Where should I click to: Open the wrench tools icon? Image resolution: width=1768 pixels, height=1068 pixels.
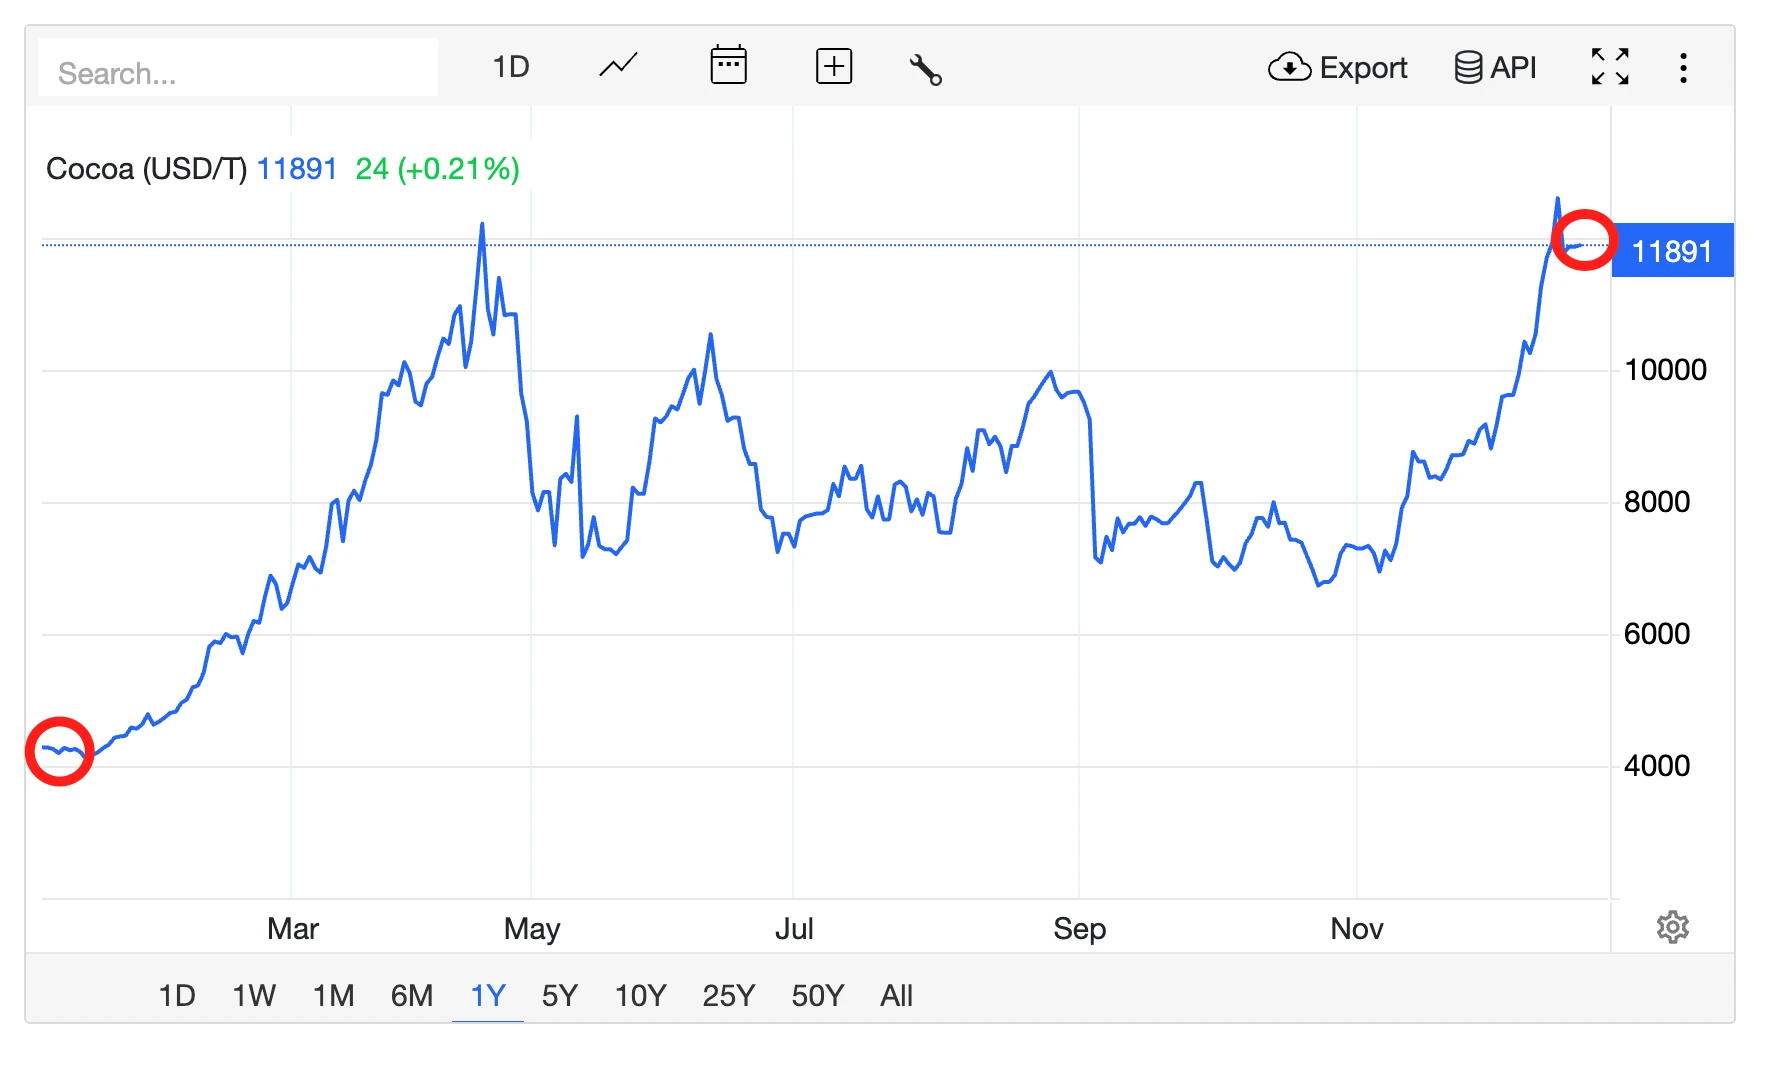coord(925,69)
